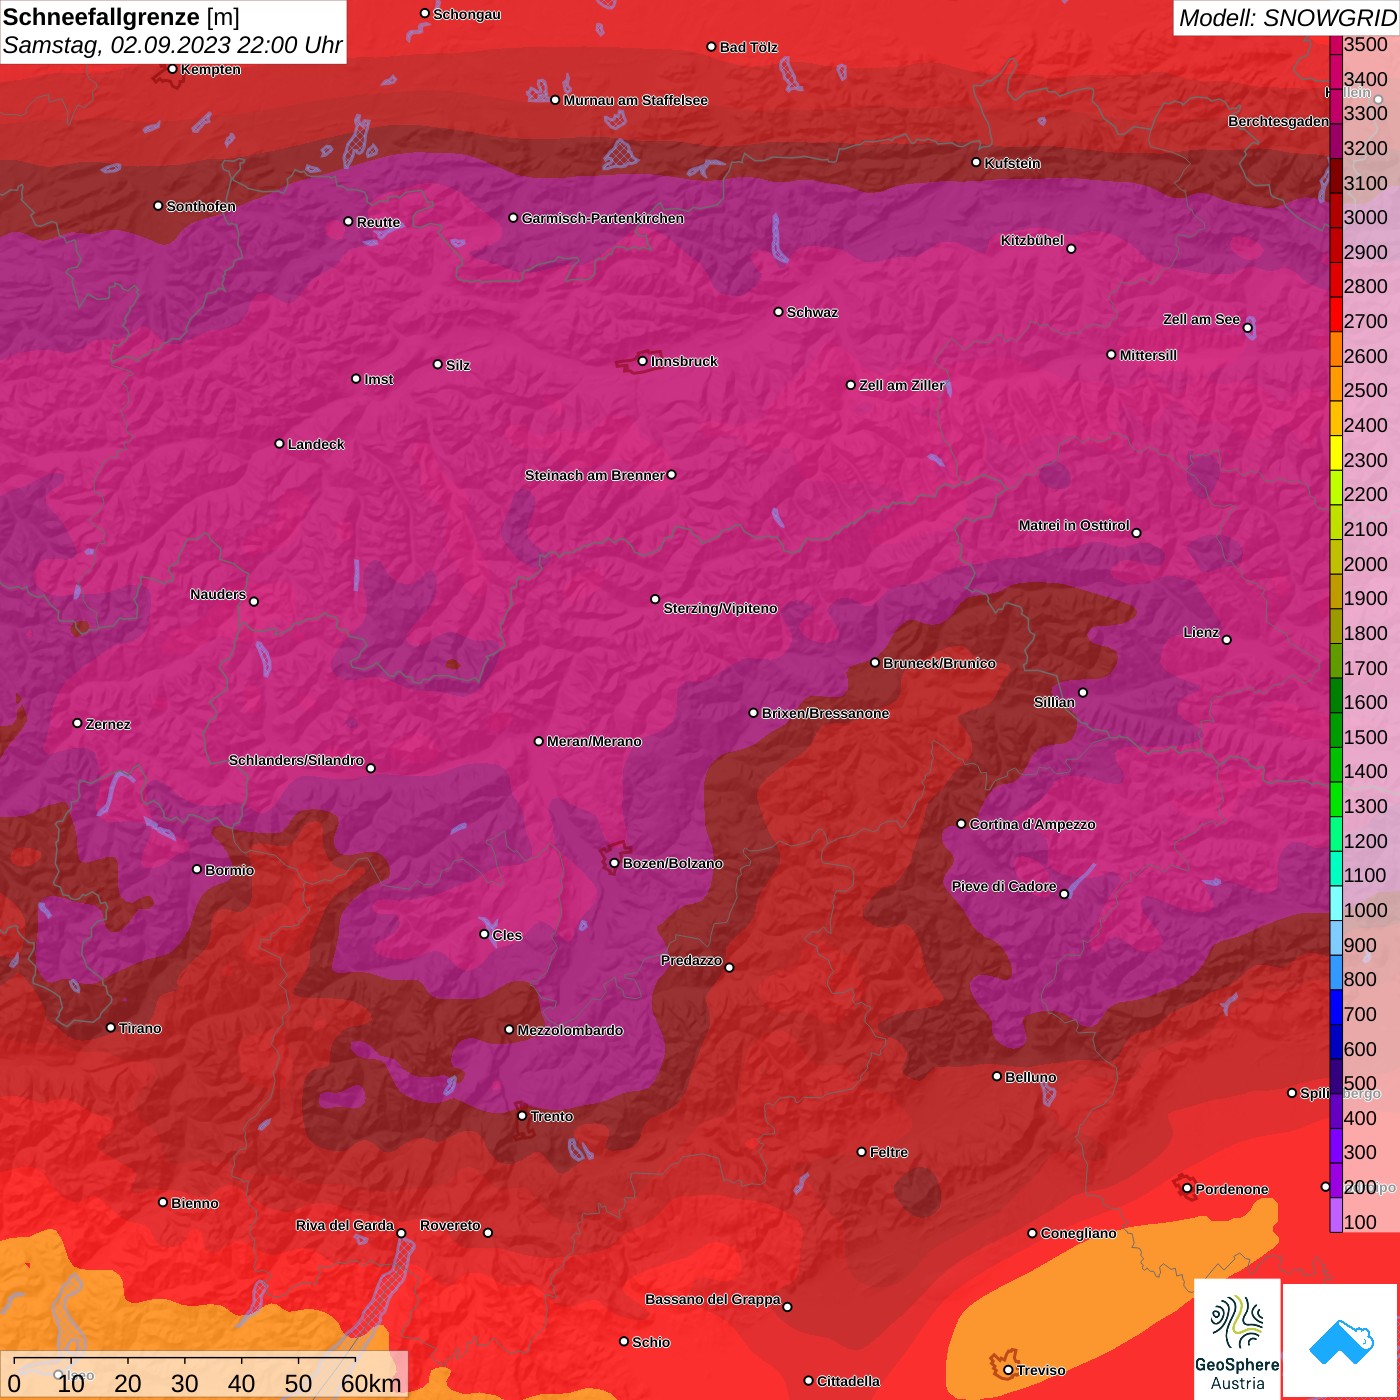
Task: Click the 'Garmisch-Partenkirchen' map label
Action: [603, 218]
